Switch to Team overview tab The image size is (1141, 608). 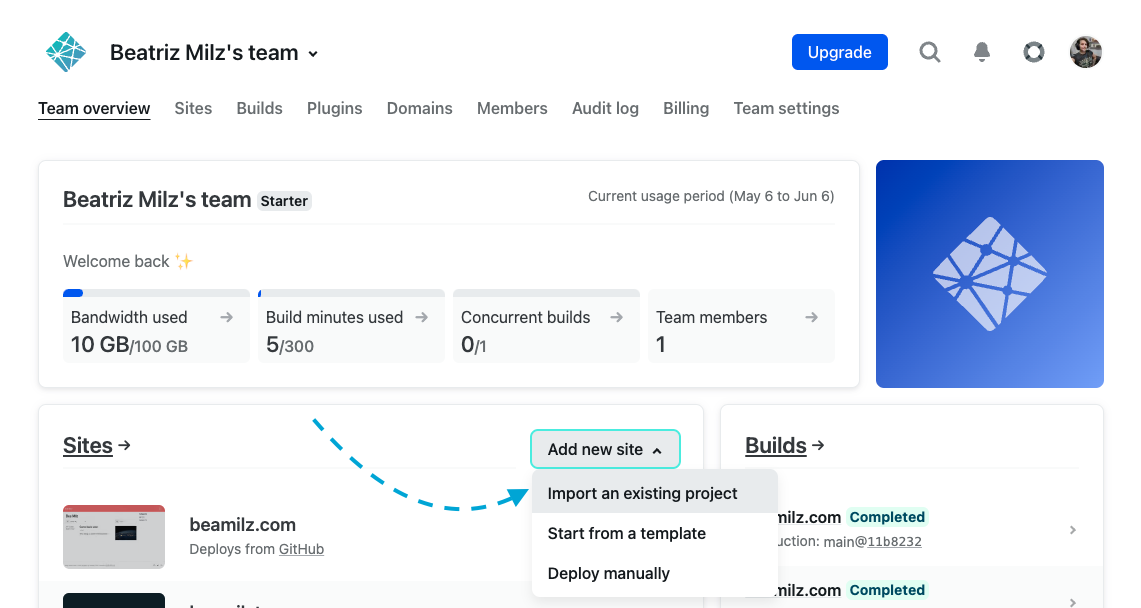pyautogui.click(x=94, y=108)
